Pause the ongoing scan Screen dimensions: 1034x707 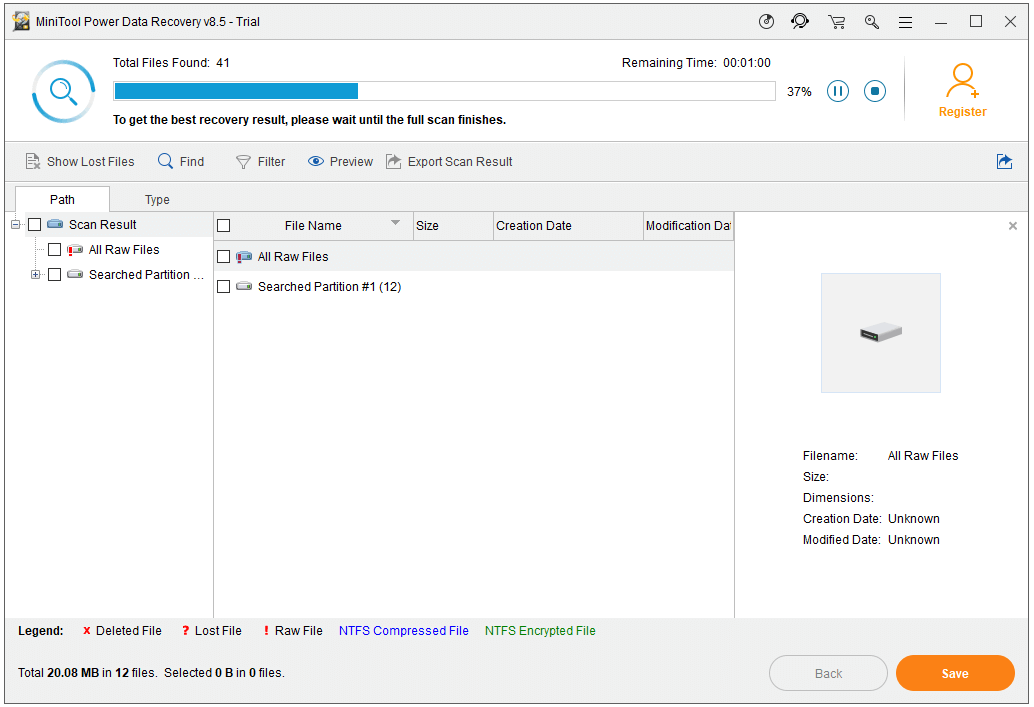pyautogui.click(x=838, y=90)
